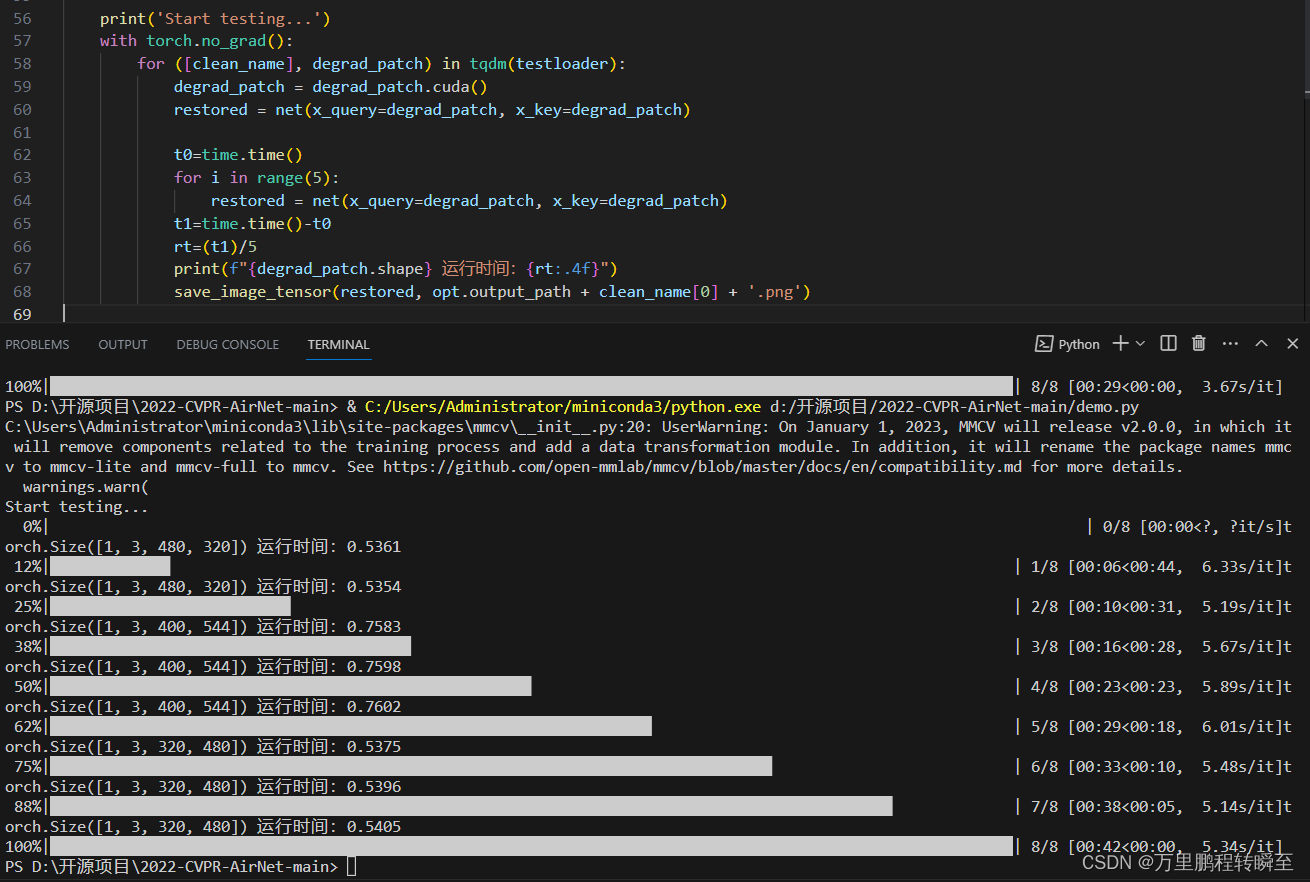Click the 0.5405 runtime output line
Viewport: 1310px width, 882px height.
click(x=203, y=826)
